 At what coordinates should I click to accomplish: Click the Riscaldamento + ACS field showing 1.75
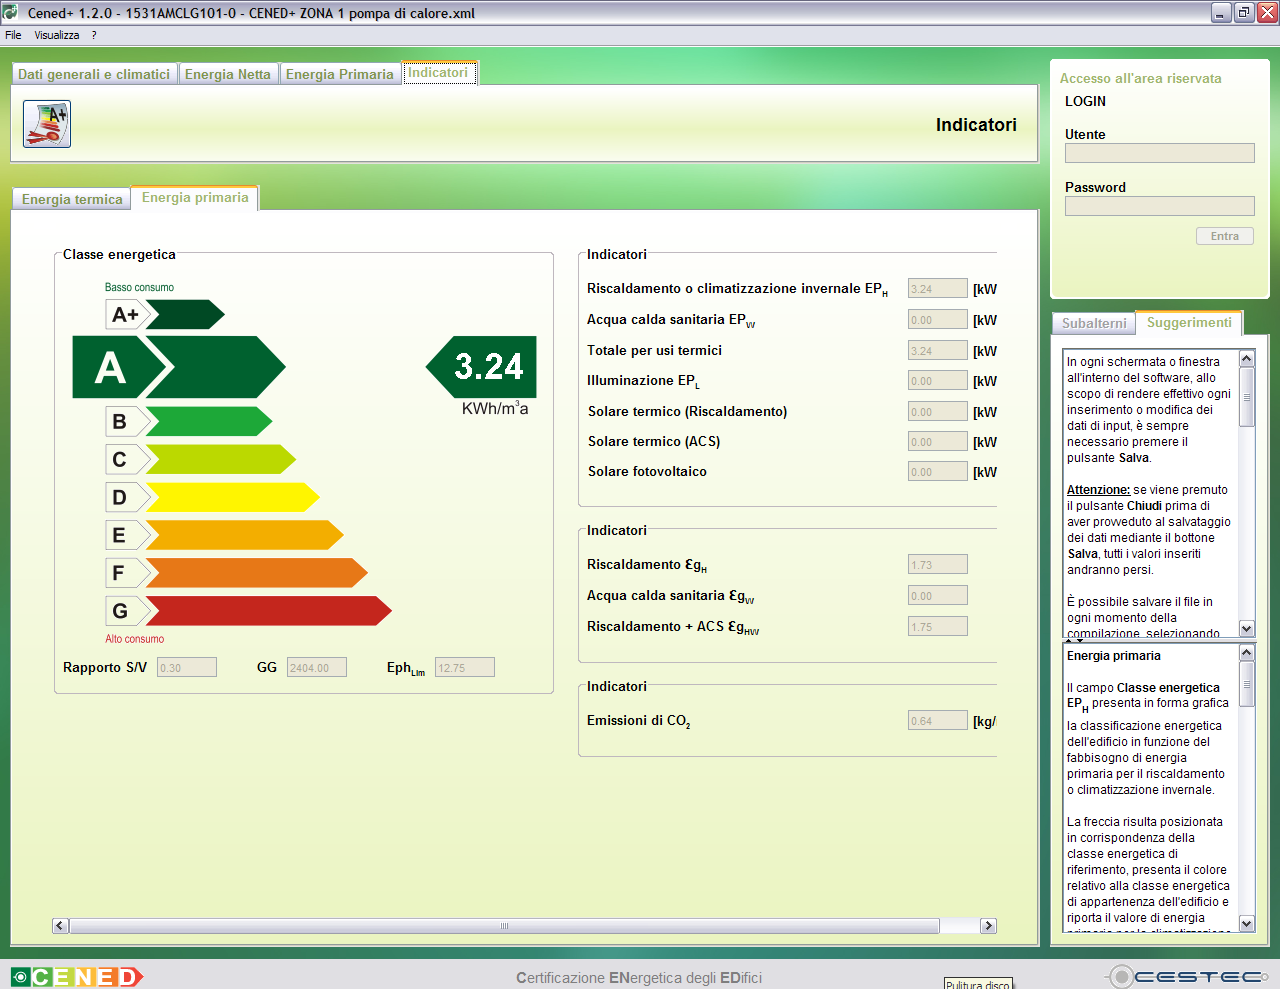pyautogui.click(x=938, y=627)
